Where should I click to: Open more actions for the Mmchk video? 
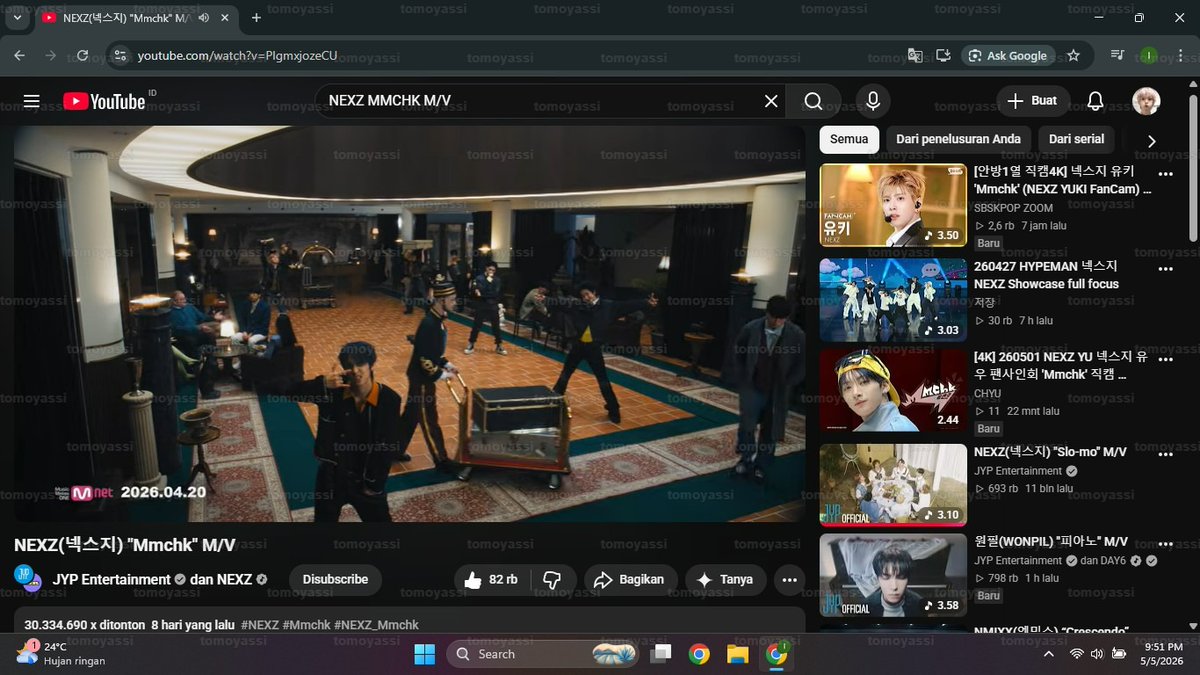[x=789, y=579]
